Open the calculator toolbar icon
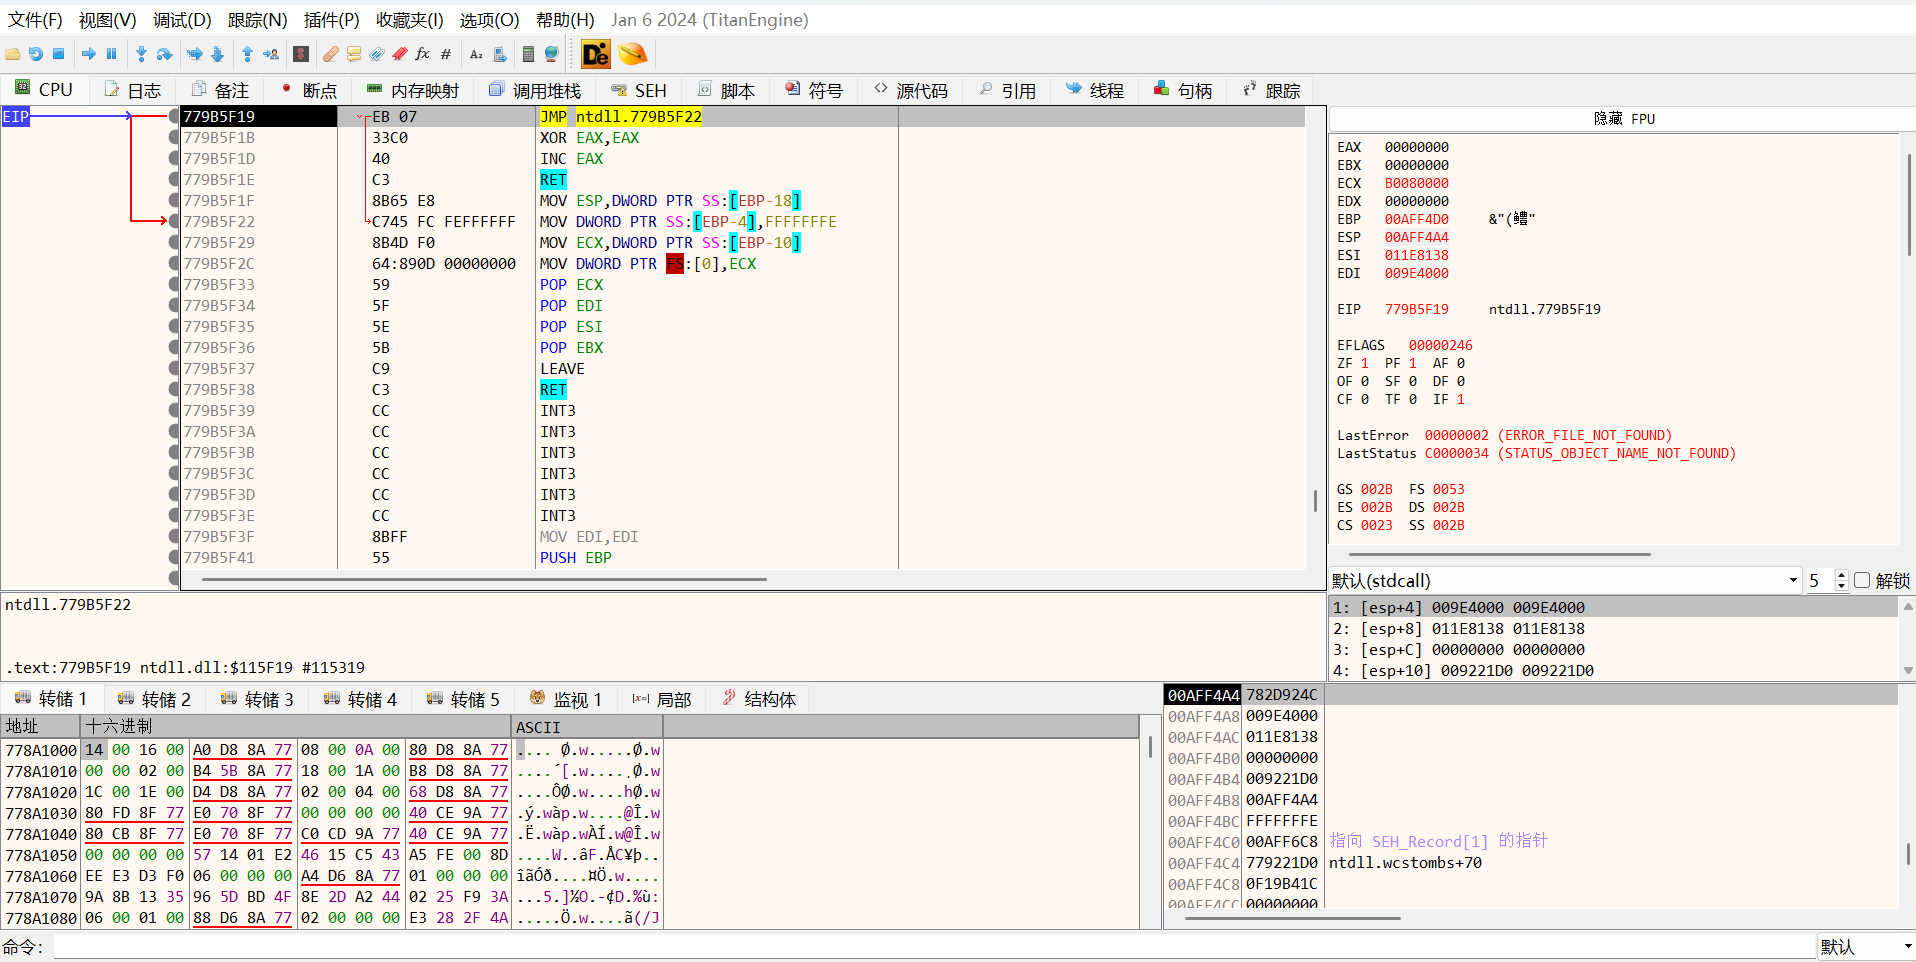 528,54
